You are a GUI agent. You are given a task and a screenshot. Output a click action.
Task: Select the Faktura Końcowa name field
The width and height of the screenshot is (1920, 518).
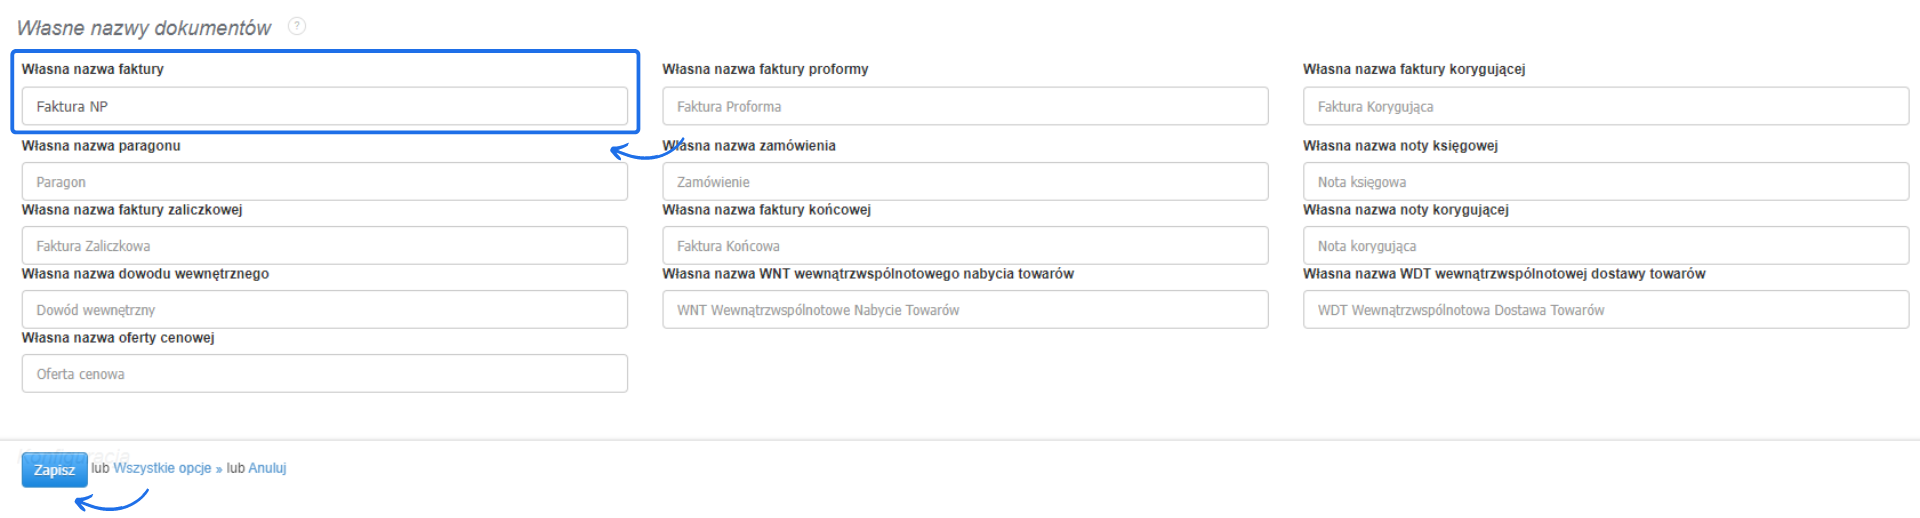(964, 246)
